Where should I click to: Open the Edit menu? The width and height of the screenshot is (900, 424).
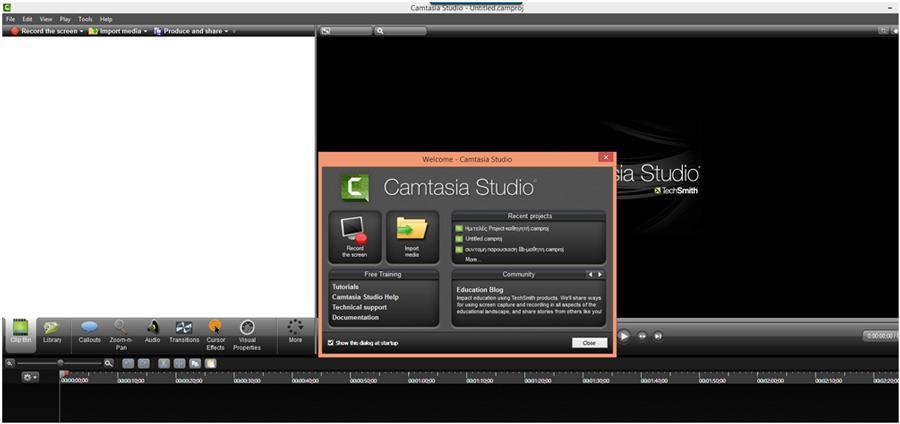(x=28, y=19)
